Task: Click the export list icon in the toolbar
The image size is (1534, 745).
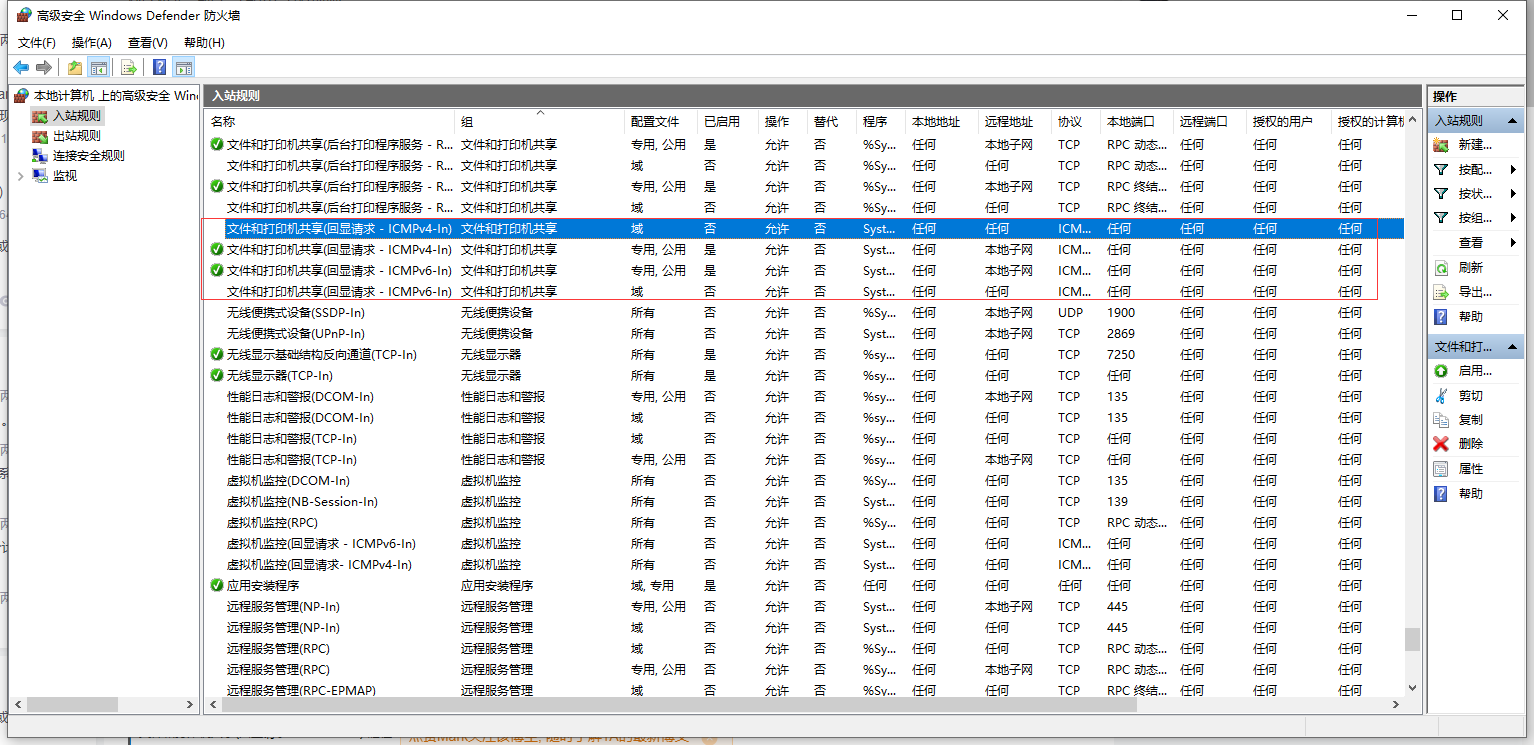Action: tap(128, 68)
